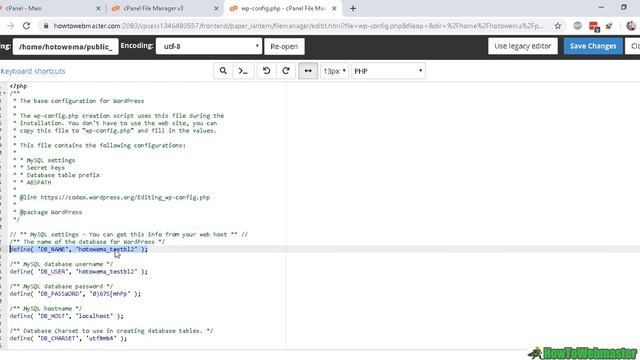The image size is (640, 360).
Task: Open the go-to-line terminal icon
Action: 243,71
